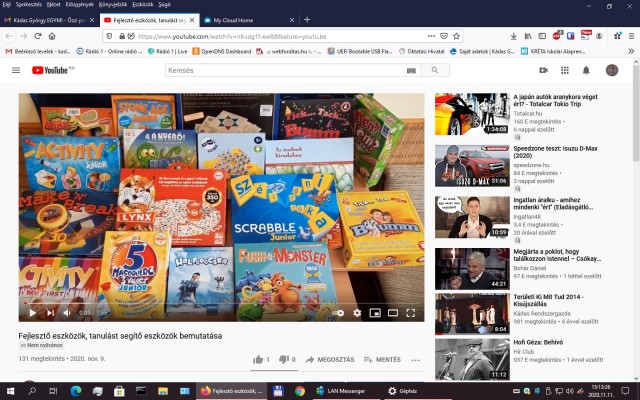Enter fullscreen mode in the player

411,313
